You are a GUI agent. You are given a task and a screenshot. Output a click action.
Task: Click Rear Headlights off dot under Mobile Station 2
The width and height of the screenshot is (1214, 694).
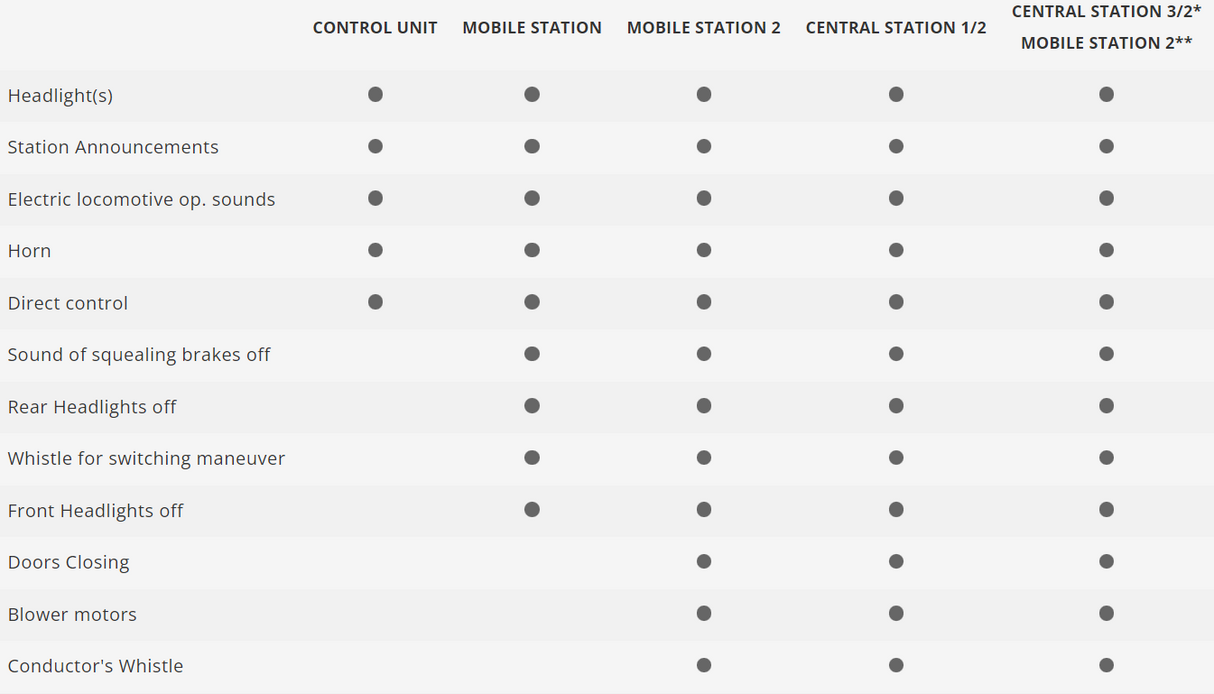(704, 406)
